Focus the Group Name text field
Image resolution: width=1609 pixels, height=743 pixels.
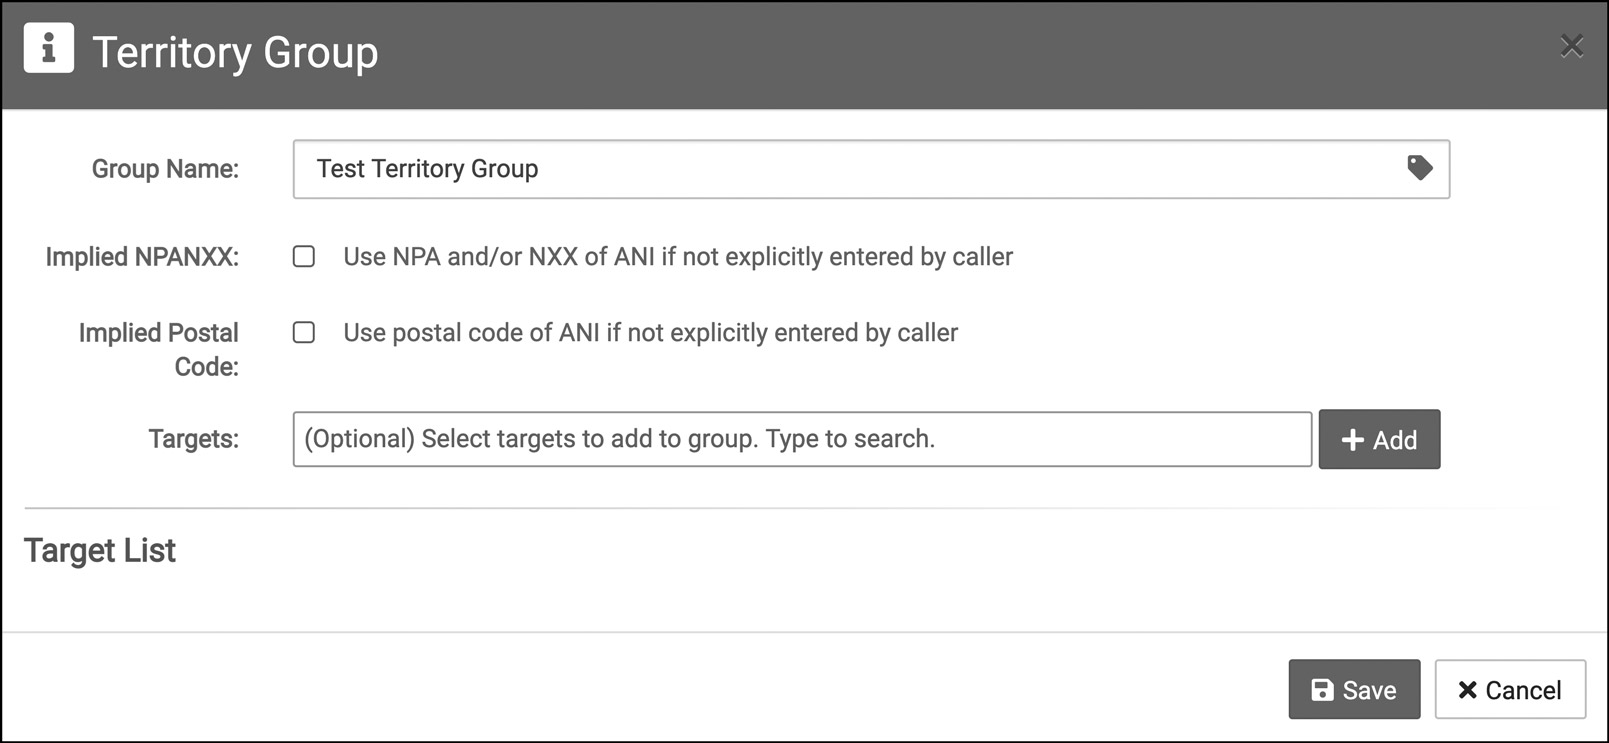[850, 169]
